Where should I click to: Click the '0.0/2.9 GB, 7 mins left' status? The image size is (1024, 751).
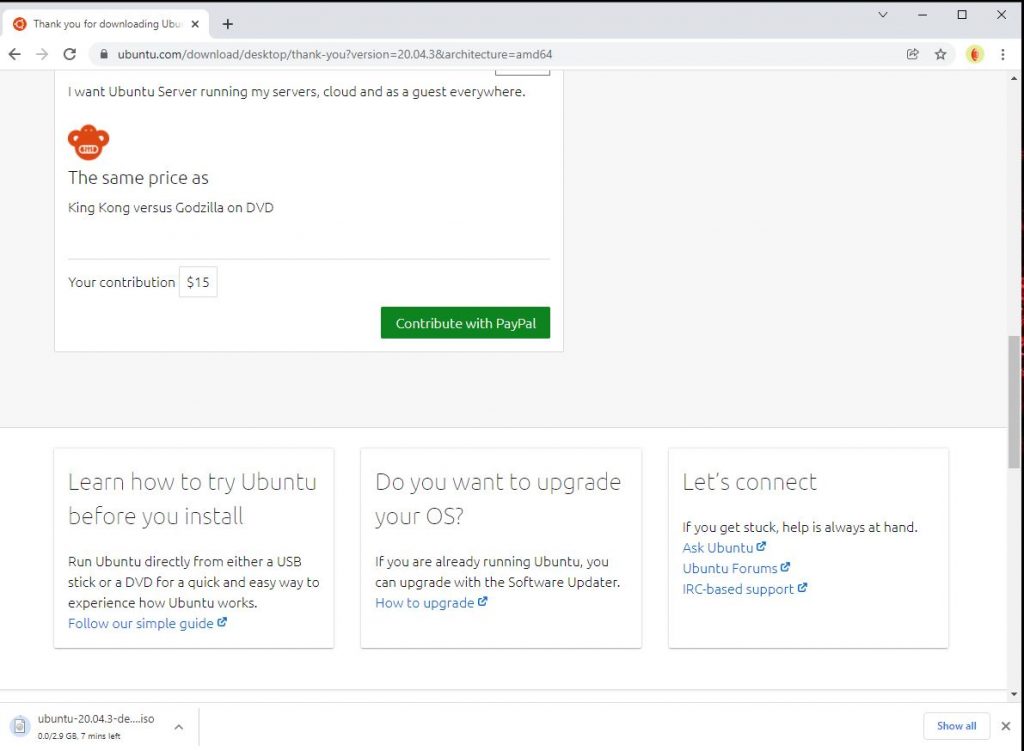point(79,736)
